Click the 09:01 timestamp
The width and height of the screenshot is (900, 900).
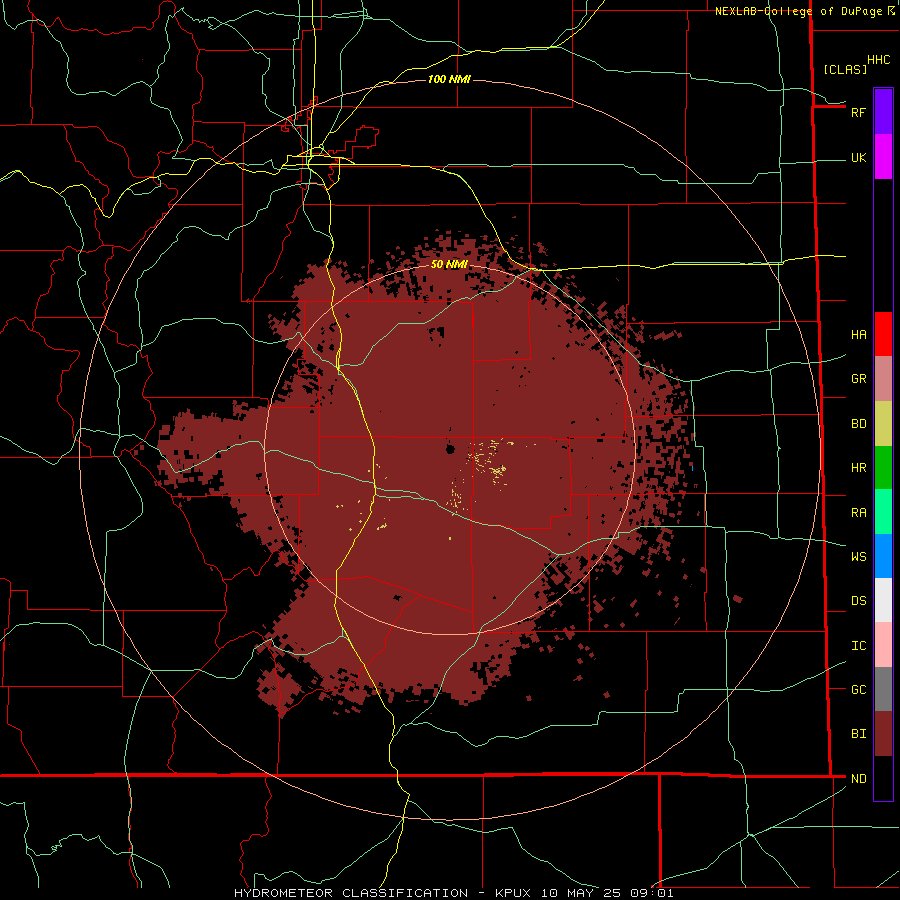coord(651,893)
